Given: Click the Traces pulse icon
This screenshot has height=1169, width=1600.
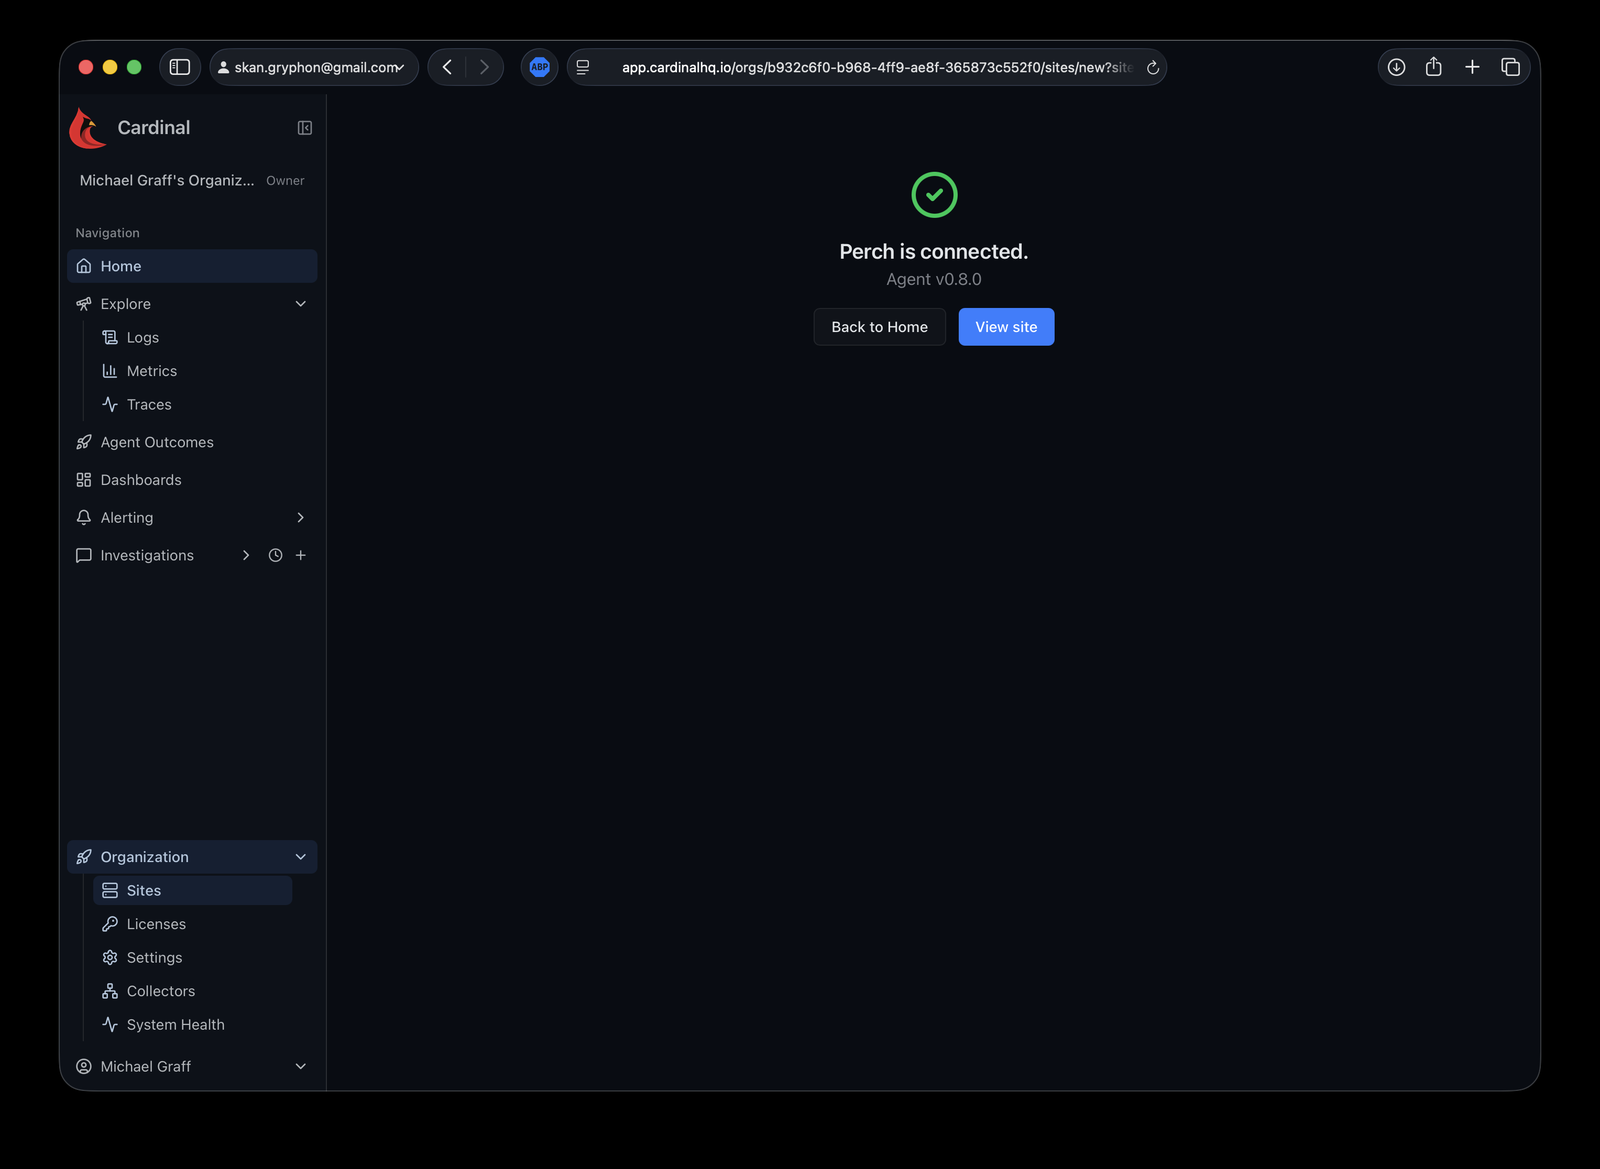Looking at the screenshot, I should pyautogui.click(x=110, y=404).
